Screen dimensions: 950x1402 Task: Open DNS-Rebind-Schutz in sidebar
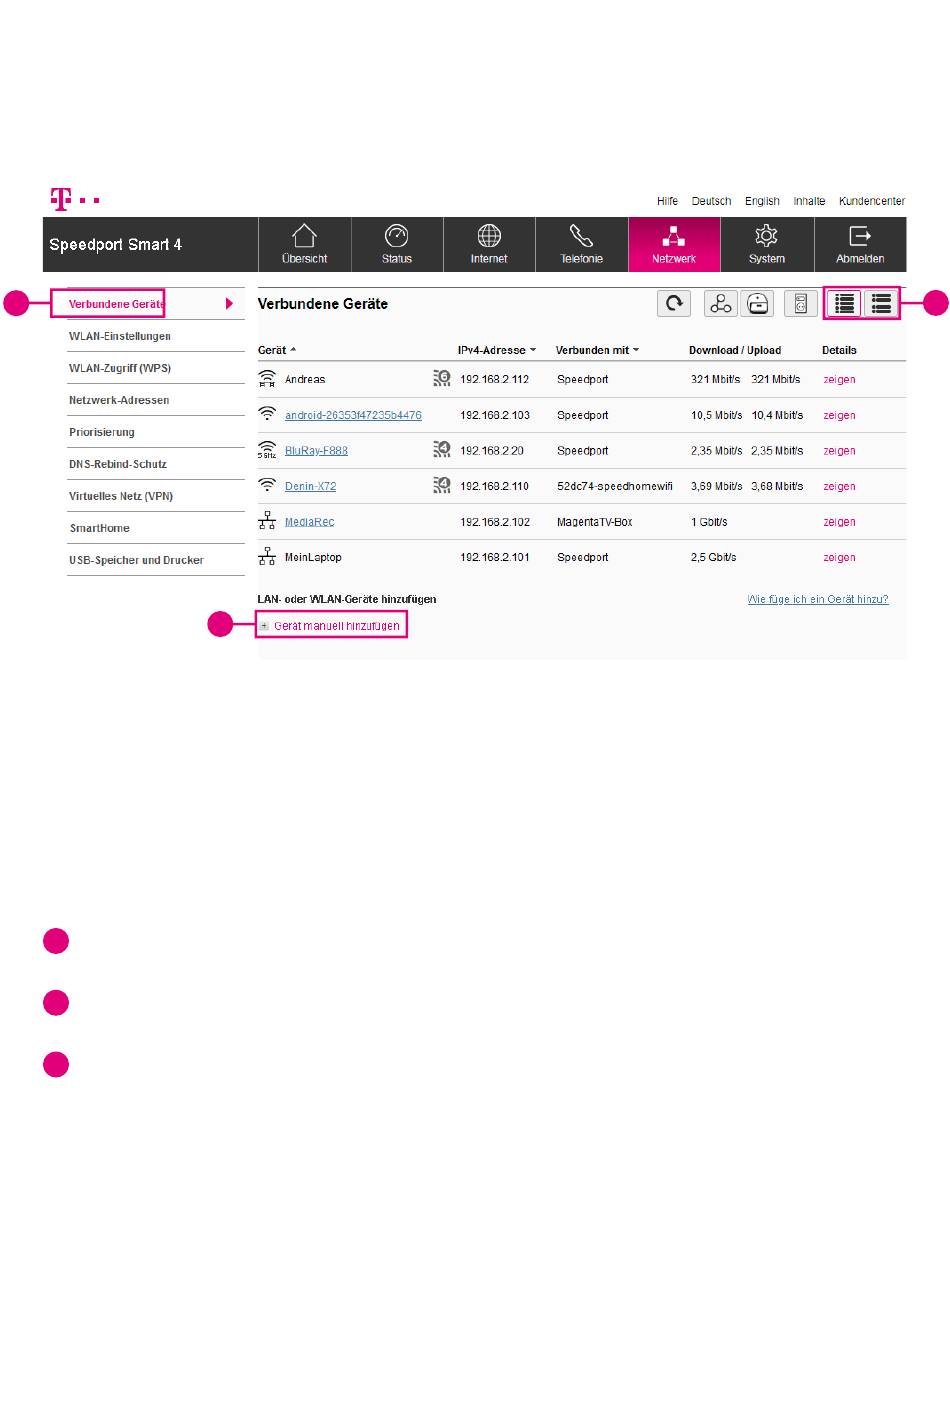click(x=118, y=464)
